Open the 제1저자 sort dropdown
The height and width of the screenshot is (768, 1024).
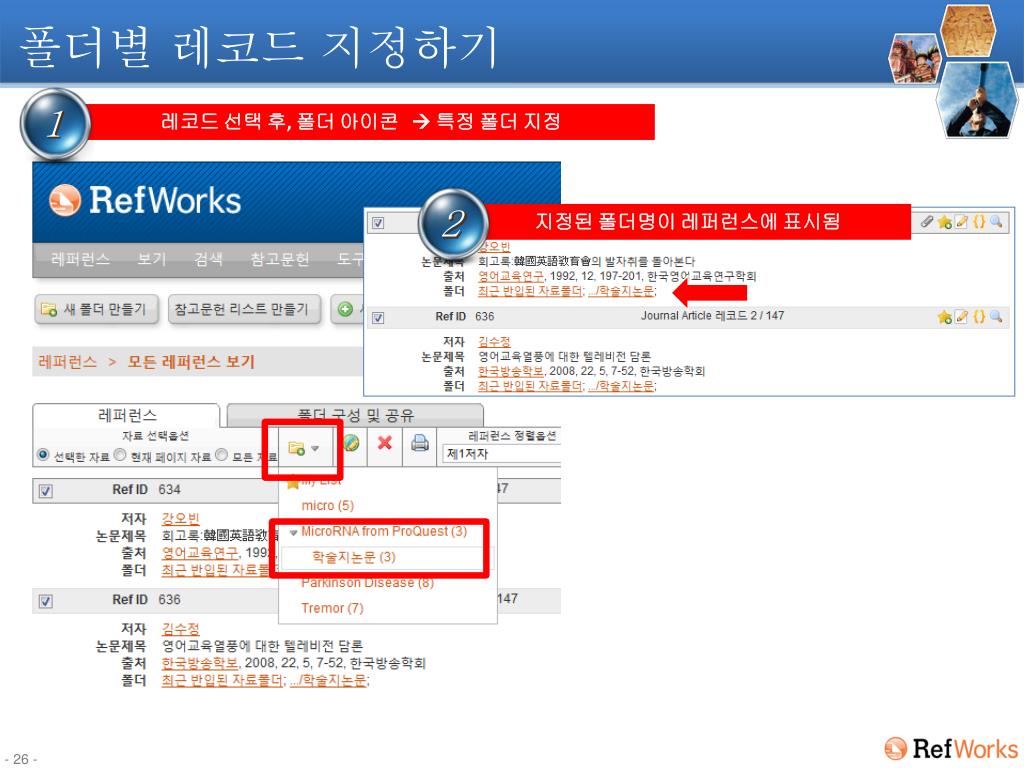[x=501, y=454]
